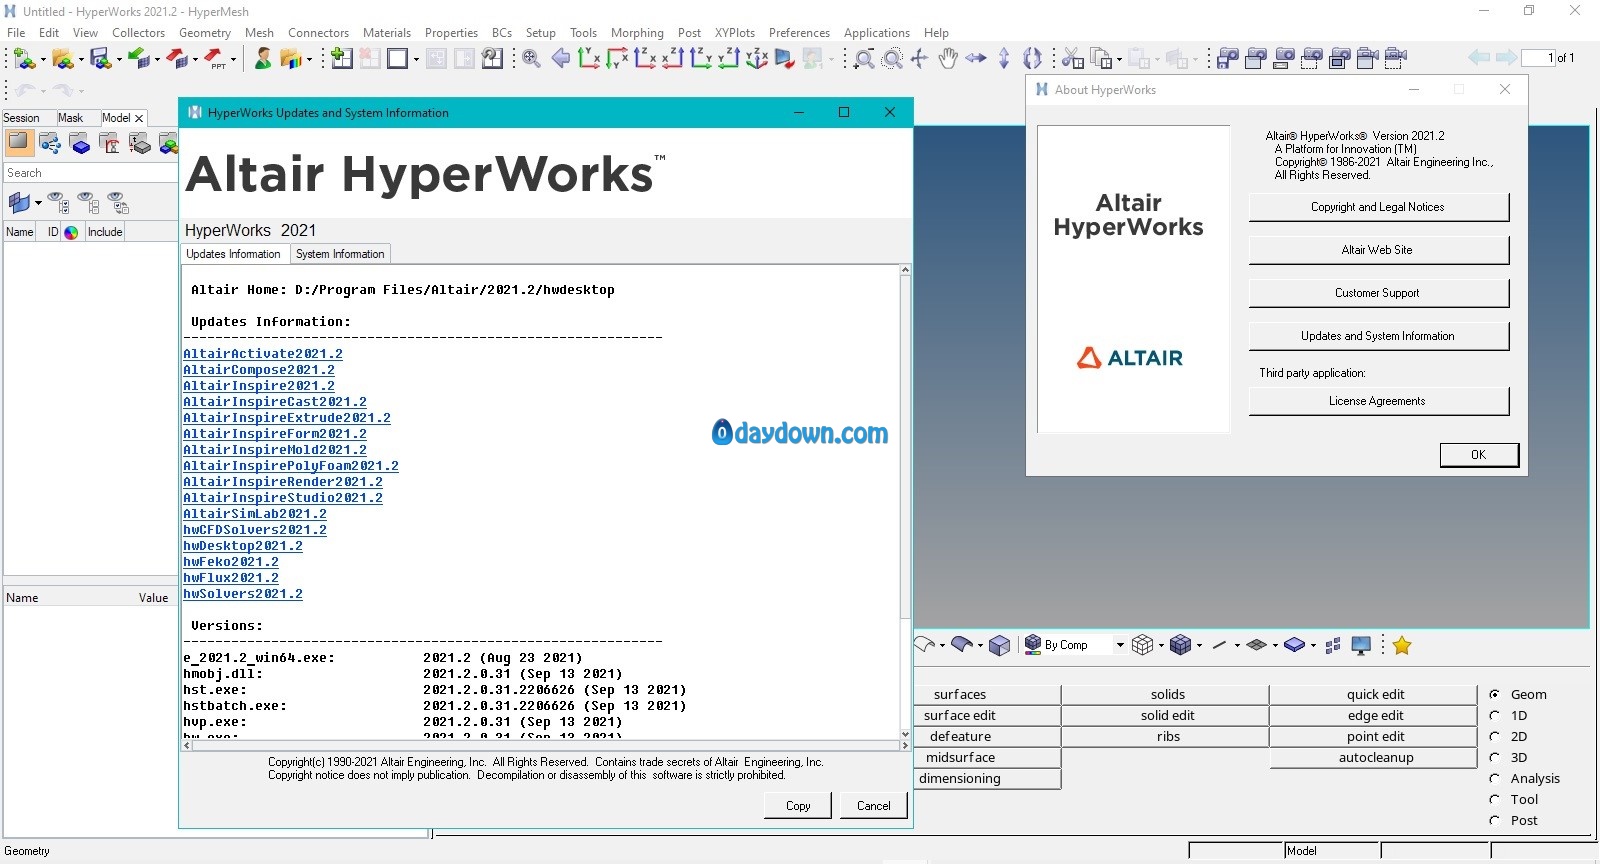The height and width of the screenshot is (864, 1600).
Task: Click the page number field showing 1
Action: tap(1538, 58)
